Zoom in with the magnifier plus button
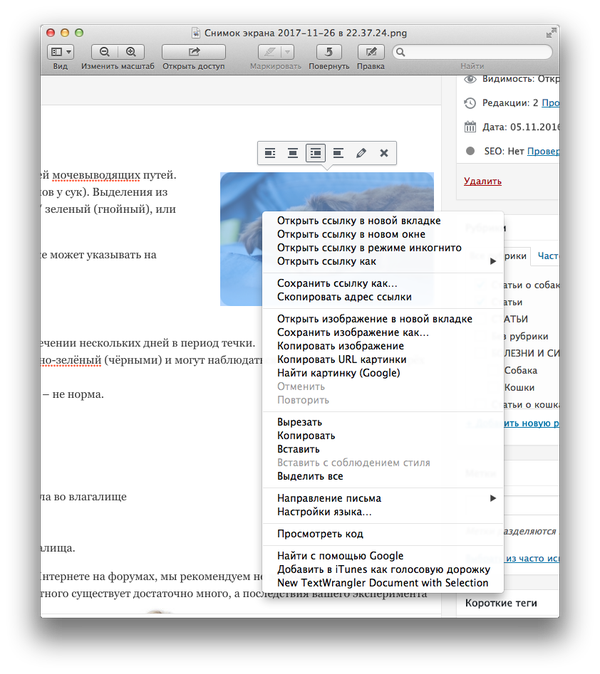This screenshot has height=674, width=600. click(x=131, y=52)
